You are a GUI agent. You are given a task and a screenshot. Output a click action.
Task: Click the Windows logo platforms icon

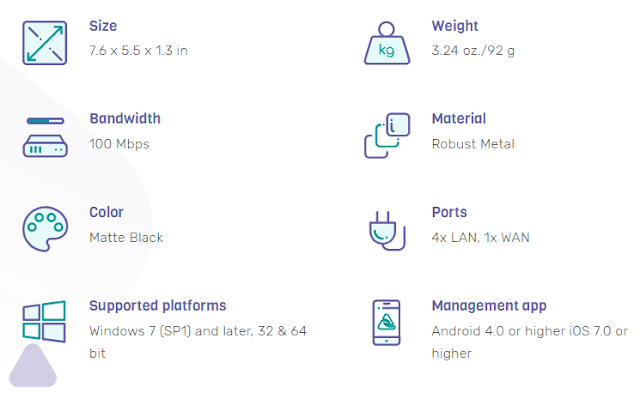pos(44,321)
